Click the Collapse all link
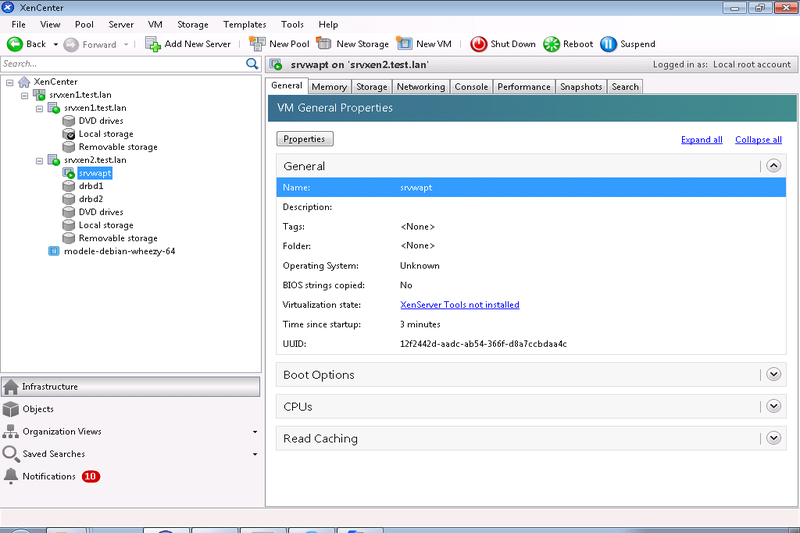The height and width of the screenshot is (533, 800). click(758, 140)
